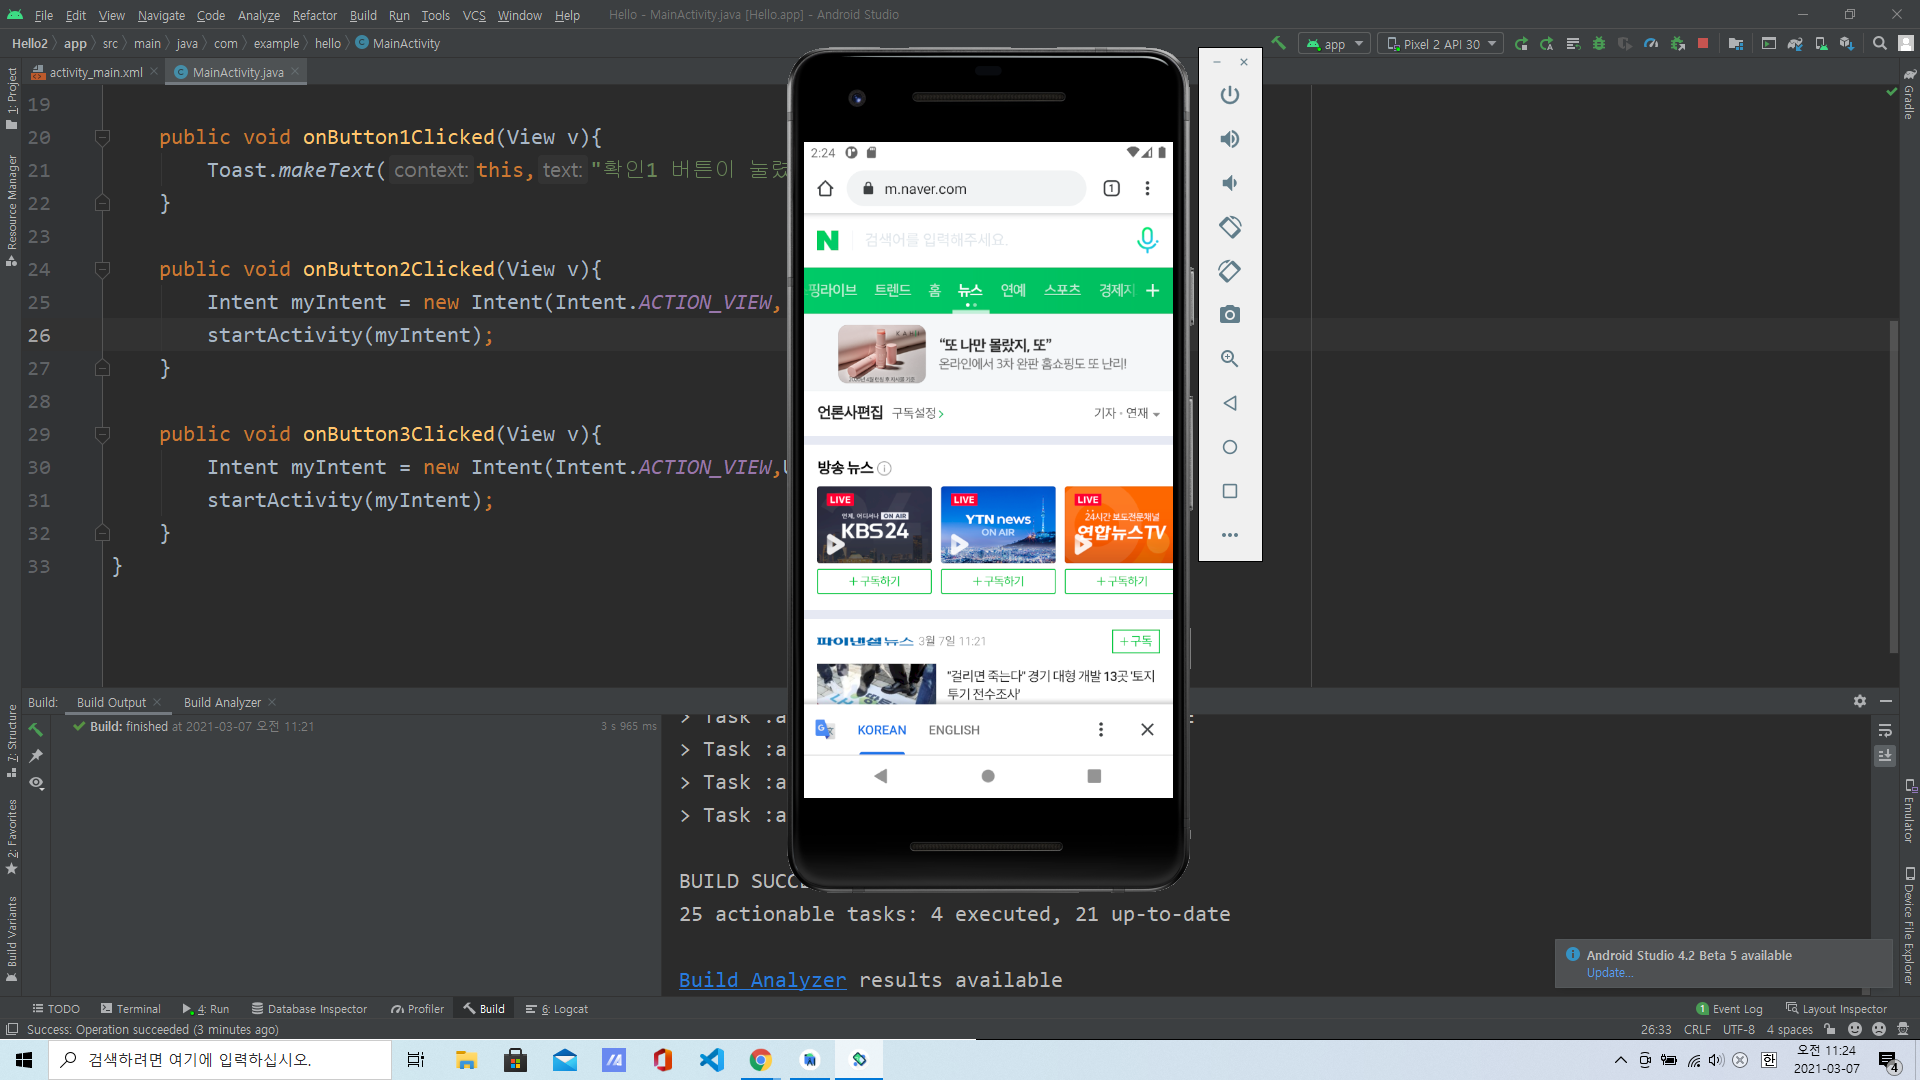Subscribe to KBS24 with 구독하기 button
1920x1080 pixels.
point(874,581)
